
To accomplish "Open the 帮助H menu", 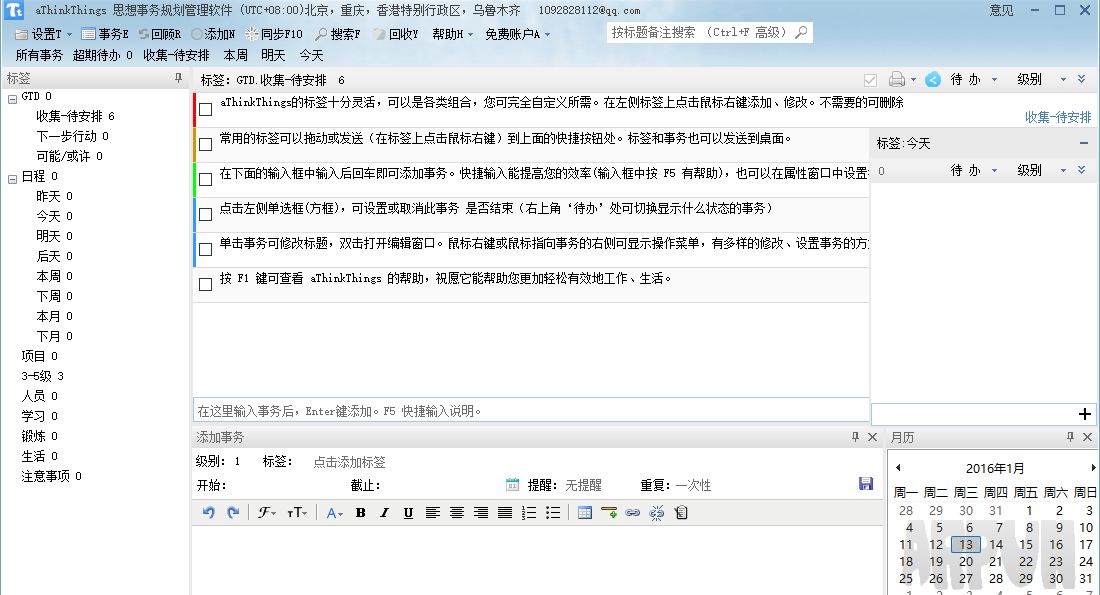I will pyautogui.click(x=452, y=34).
